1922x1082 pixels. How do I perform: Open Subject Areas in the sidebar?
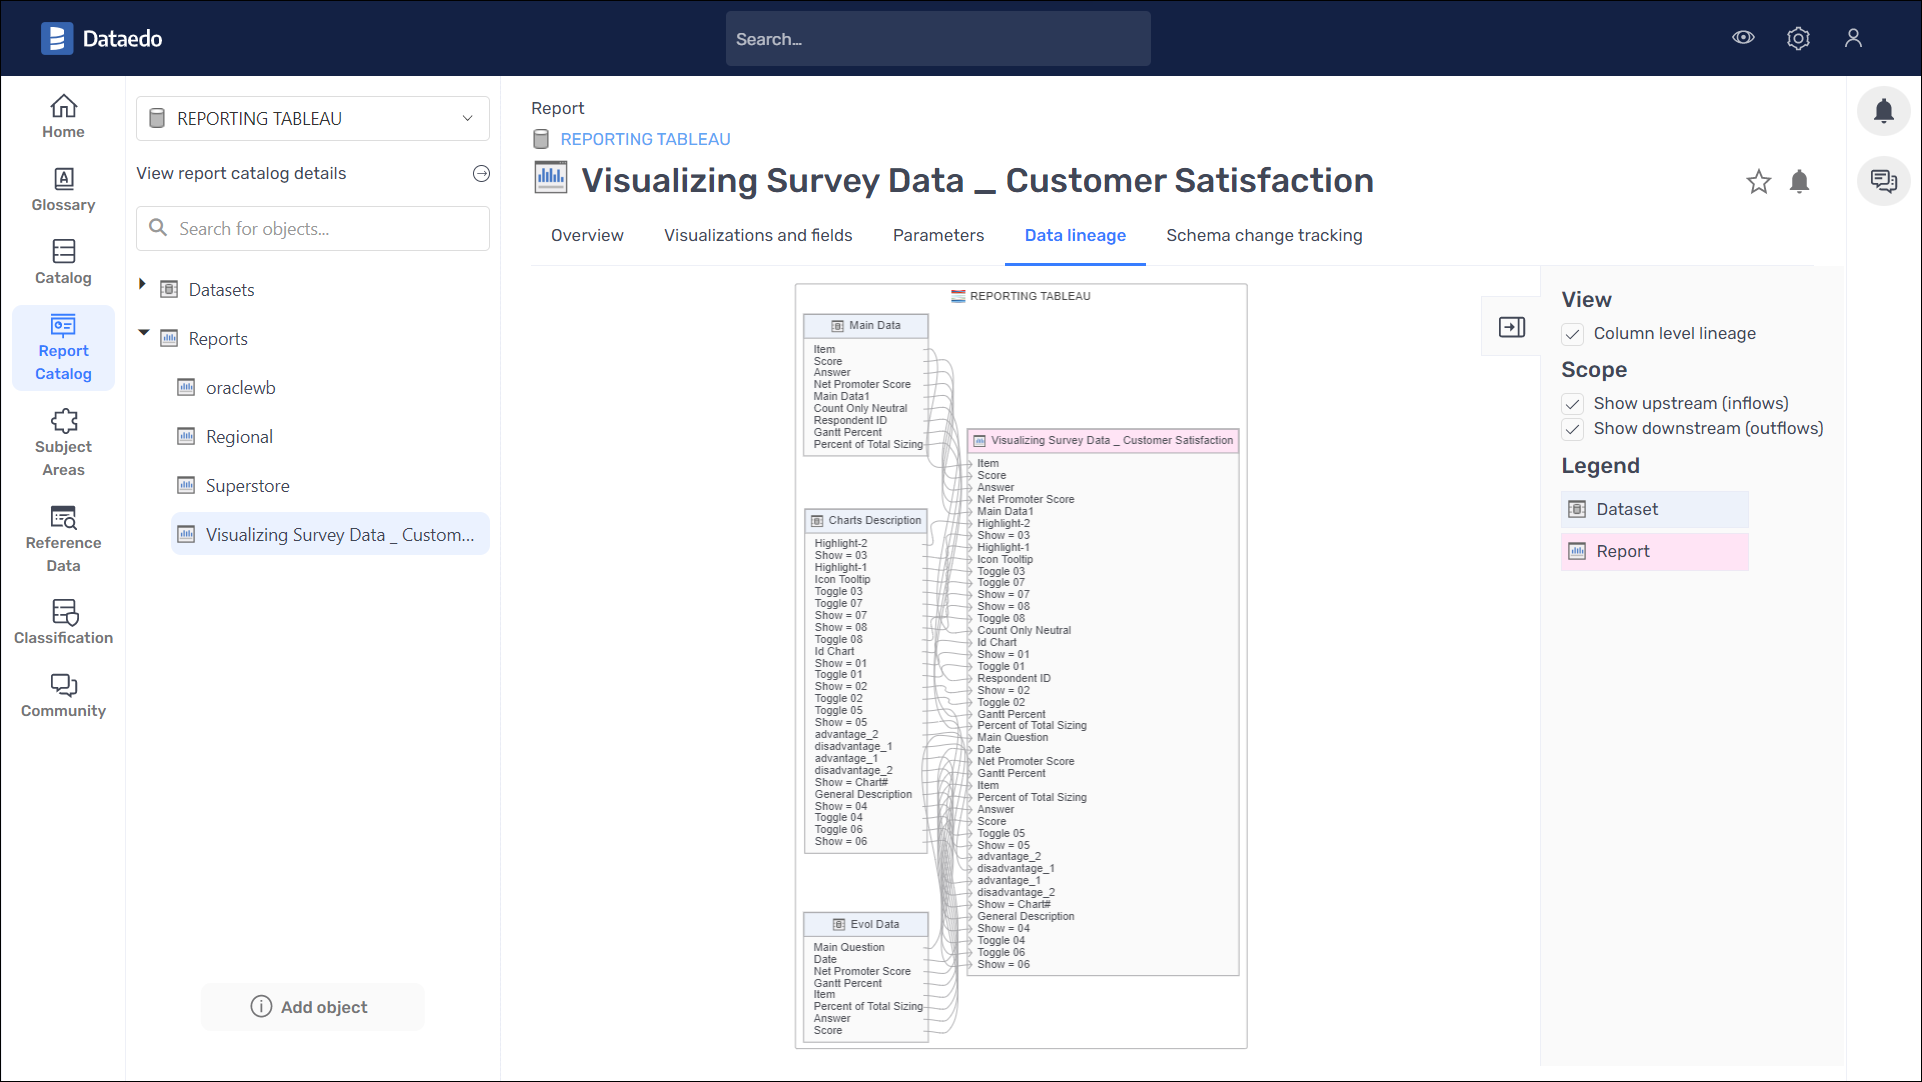(63, 443)
